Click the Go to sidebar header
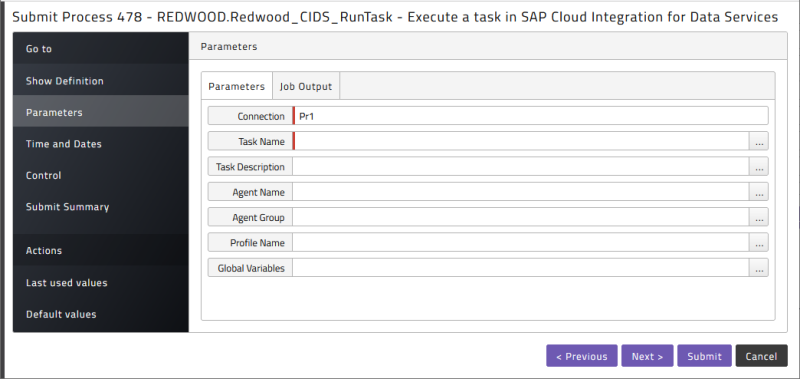 (101, 48)
